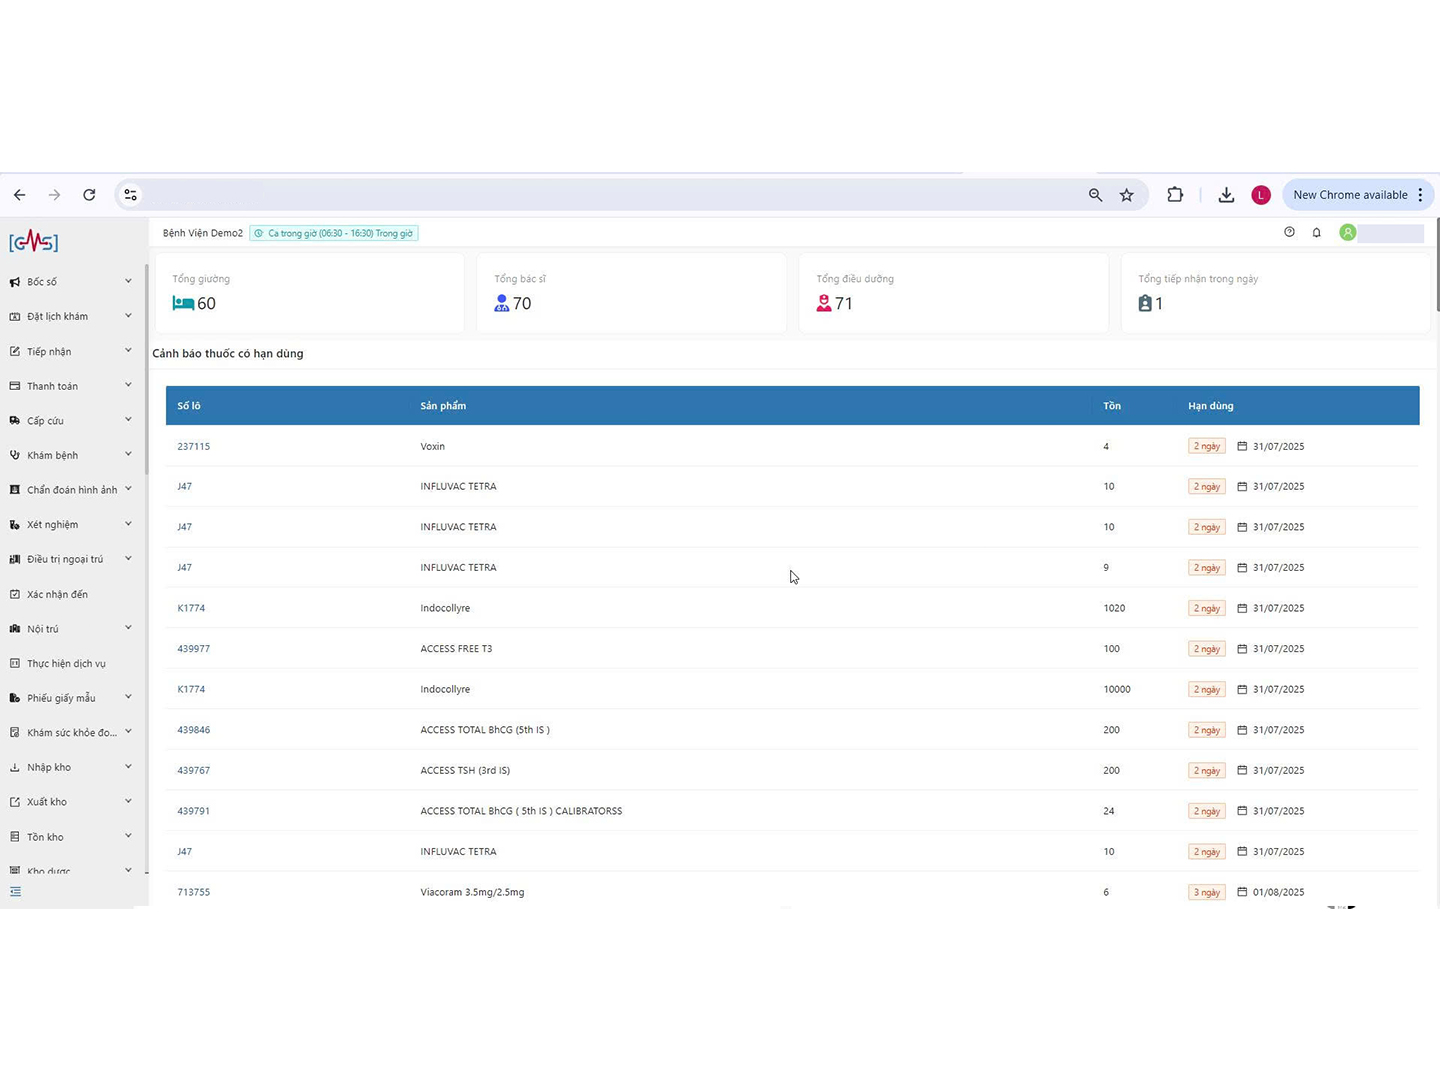1440x1080 pixels.
Task: Expand the Nhập kho sidebar chevron
Action: point(128,767)
